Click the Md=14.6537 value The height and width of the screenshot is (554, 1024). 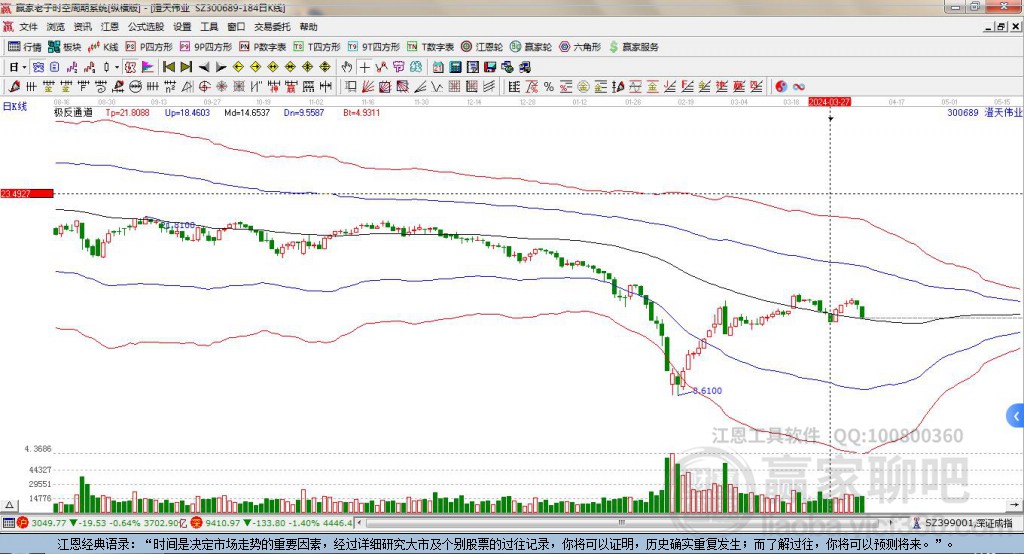[x=247, y=112]
